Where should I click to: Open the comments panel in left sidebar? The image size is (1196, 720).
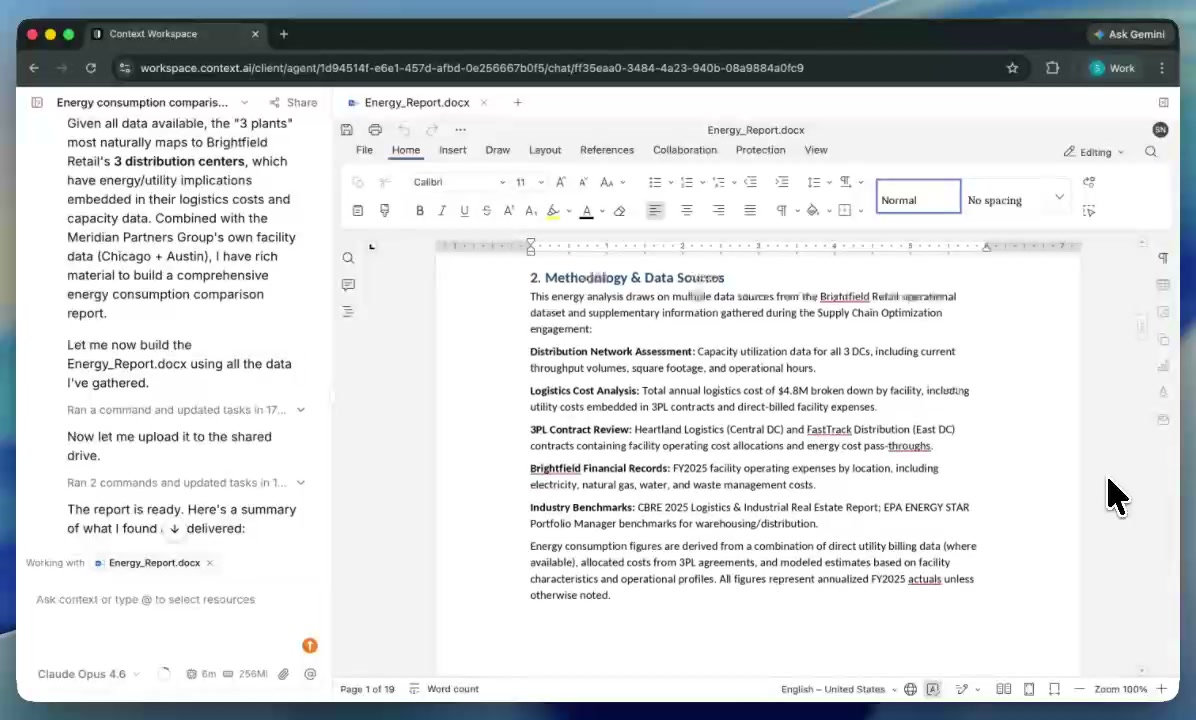tap(348, 285)
